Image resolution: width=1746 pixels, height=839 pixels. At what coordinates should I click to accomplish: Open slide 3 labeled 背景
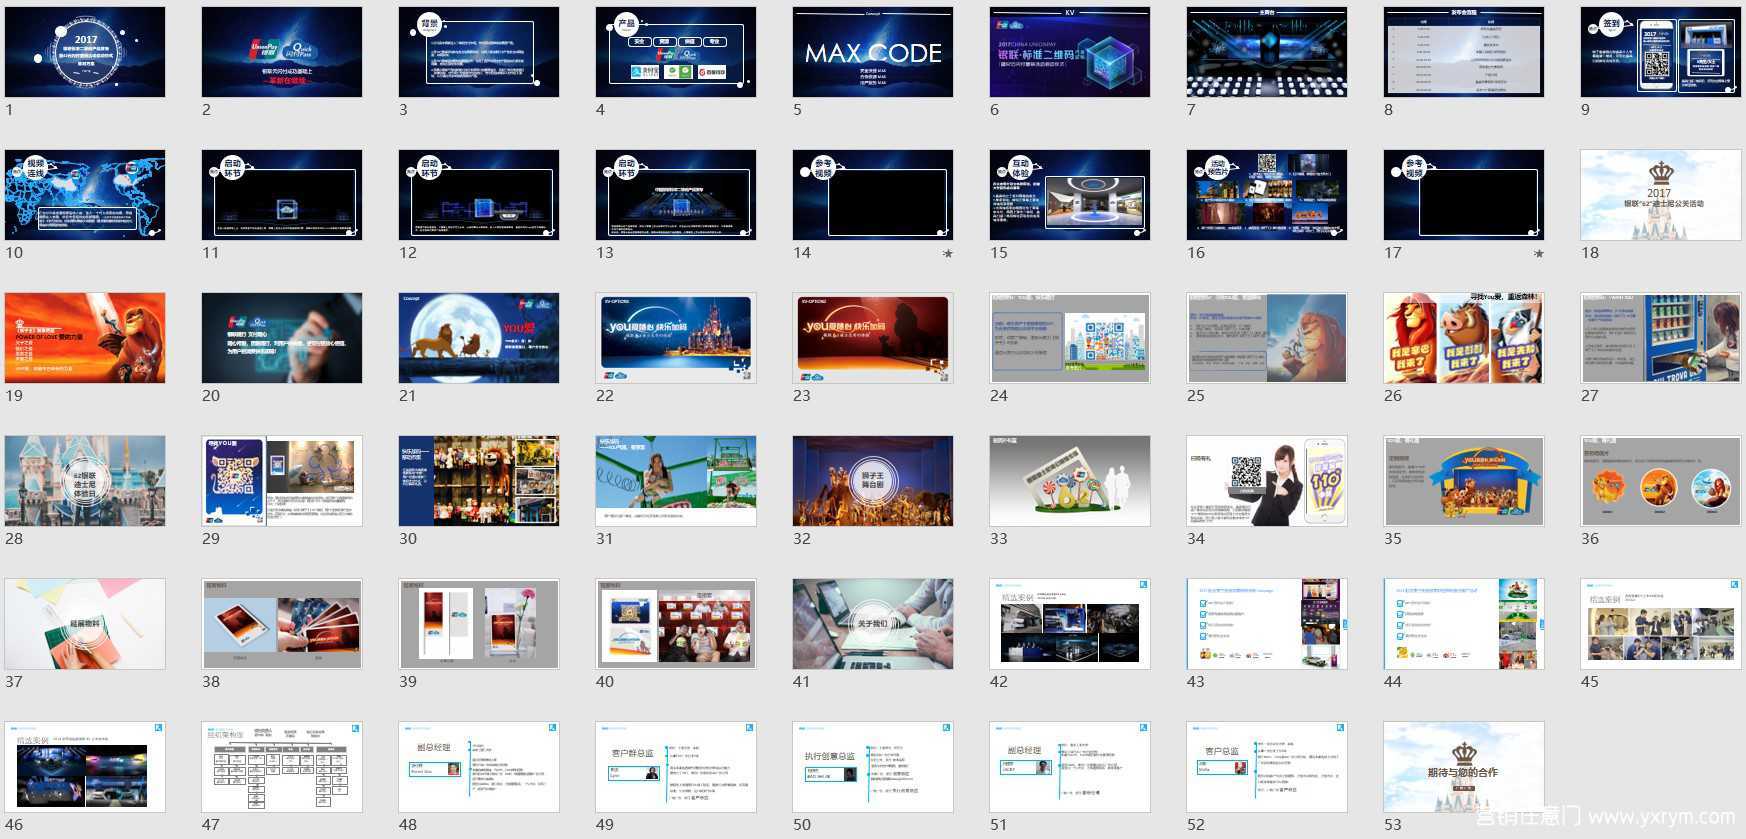479,52
